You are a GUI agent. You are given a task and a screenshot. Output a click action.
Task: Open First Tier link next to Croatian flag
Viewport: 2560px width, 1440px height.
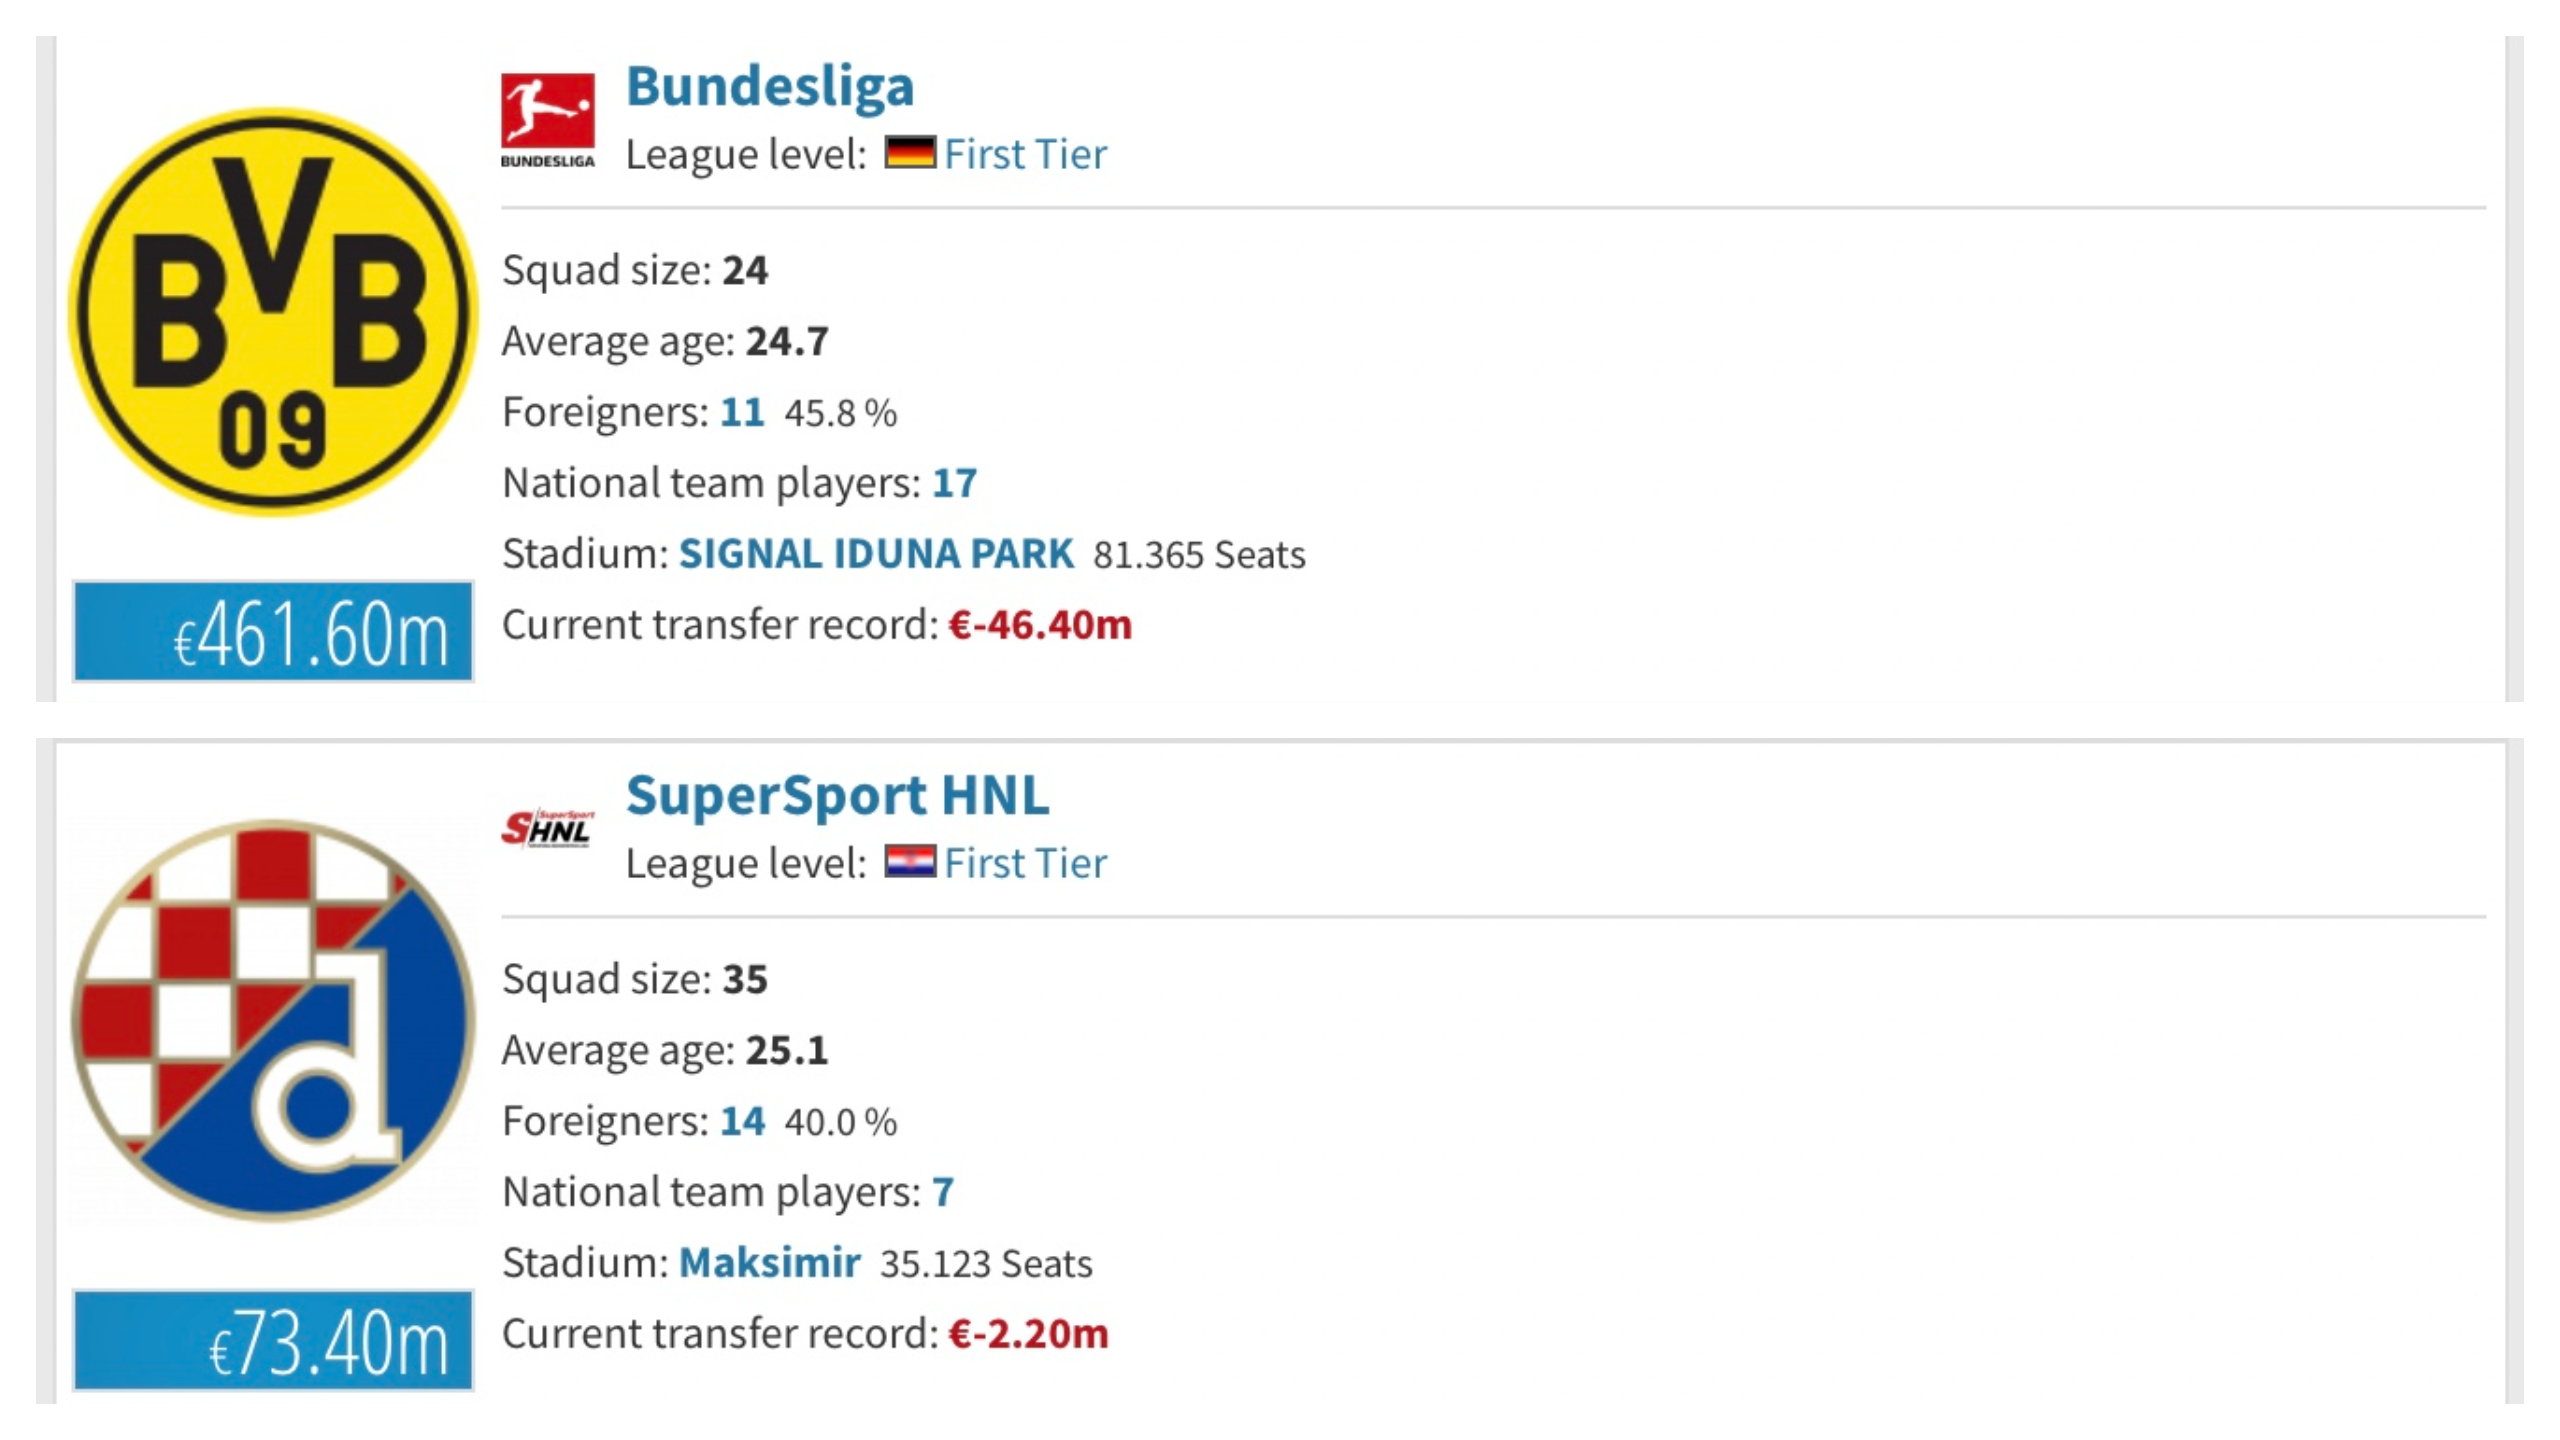1026,863
